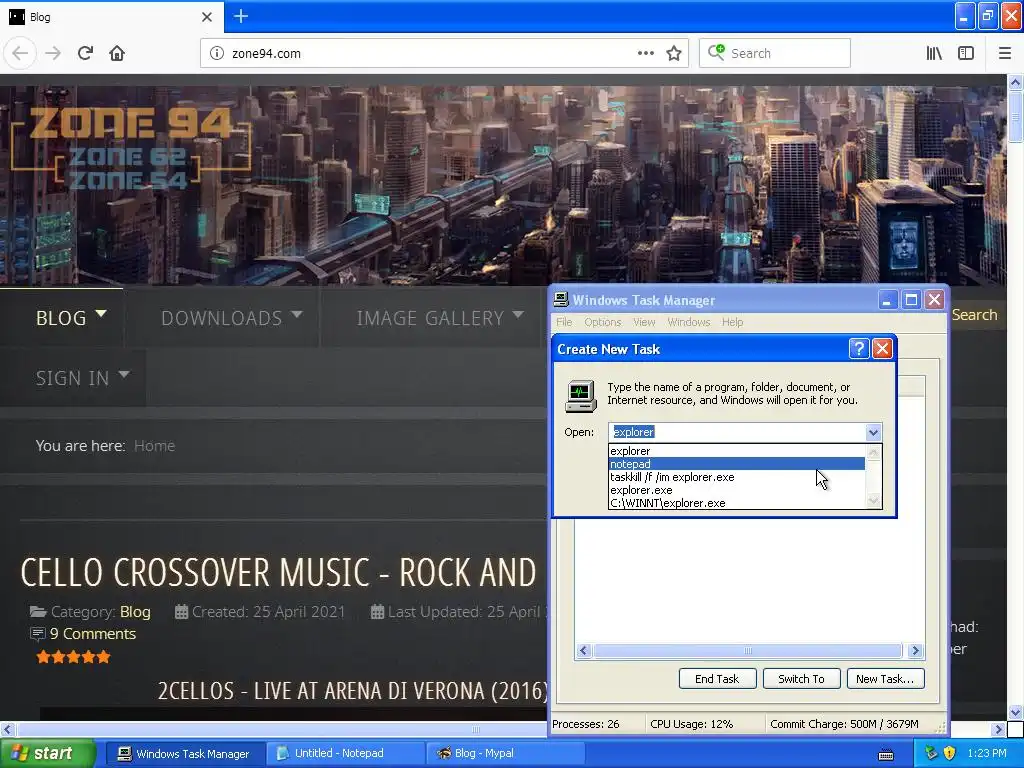The height and width of the screenshot is (768, 1024).
Task: Click the taskbar clock showing 1:23 PM
Action: (x=987, y=753)
